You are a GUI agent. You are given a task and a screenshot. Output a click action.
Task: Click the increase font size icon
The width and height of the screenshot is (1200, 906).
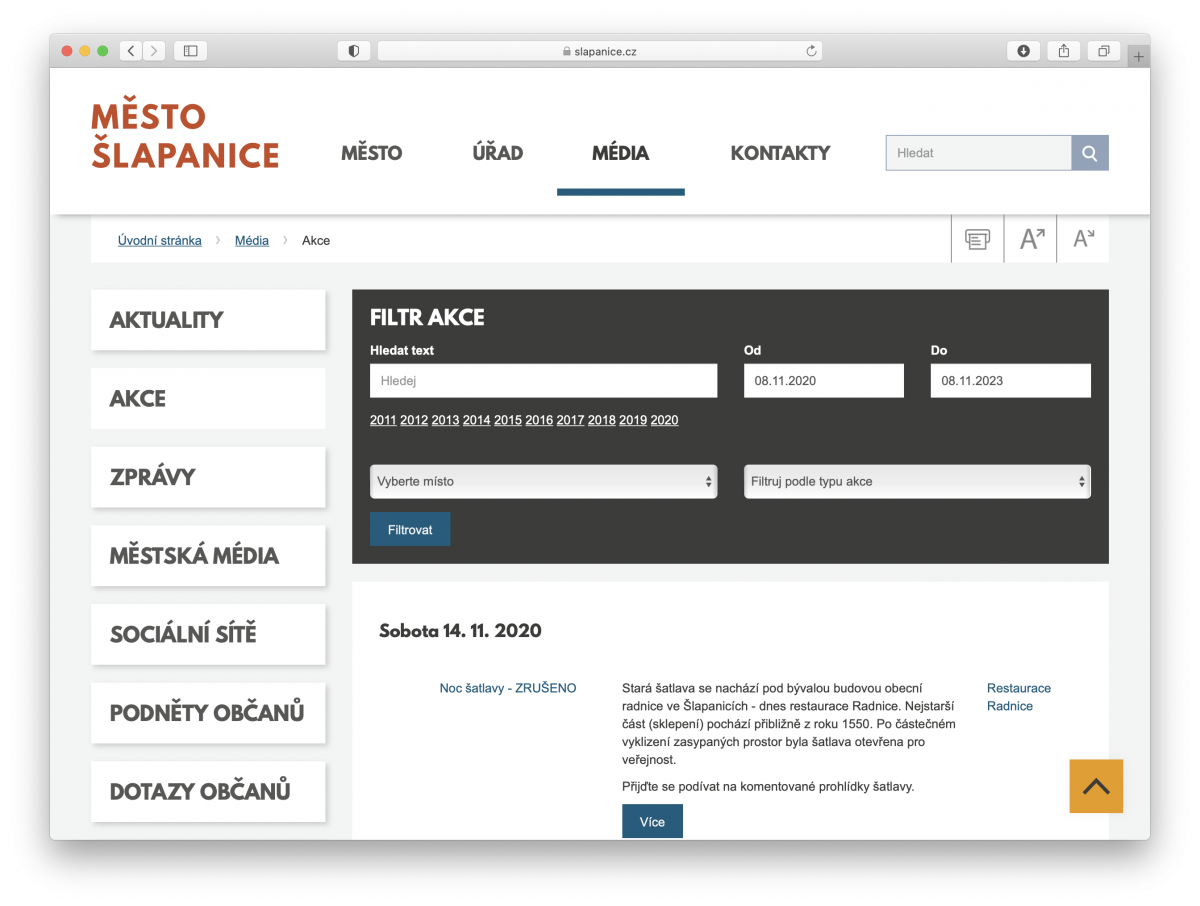[1031, 239]
